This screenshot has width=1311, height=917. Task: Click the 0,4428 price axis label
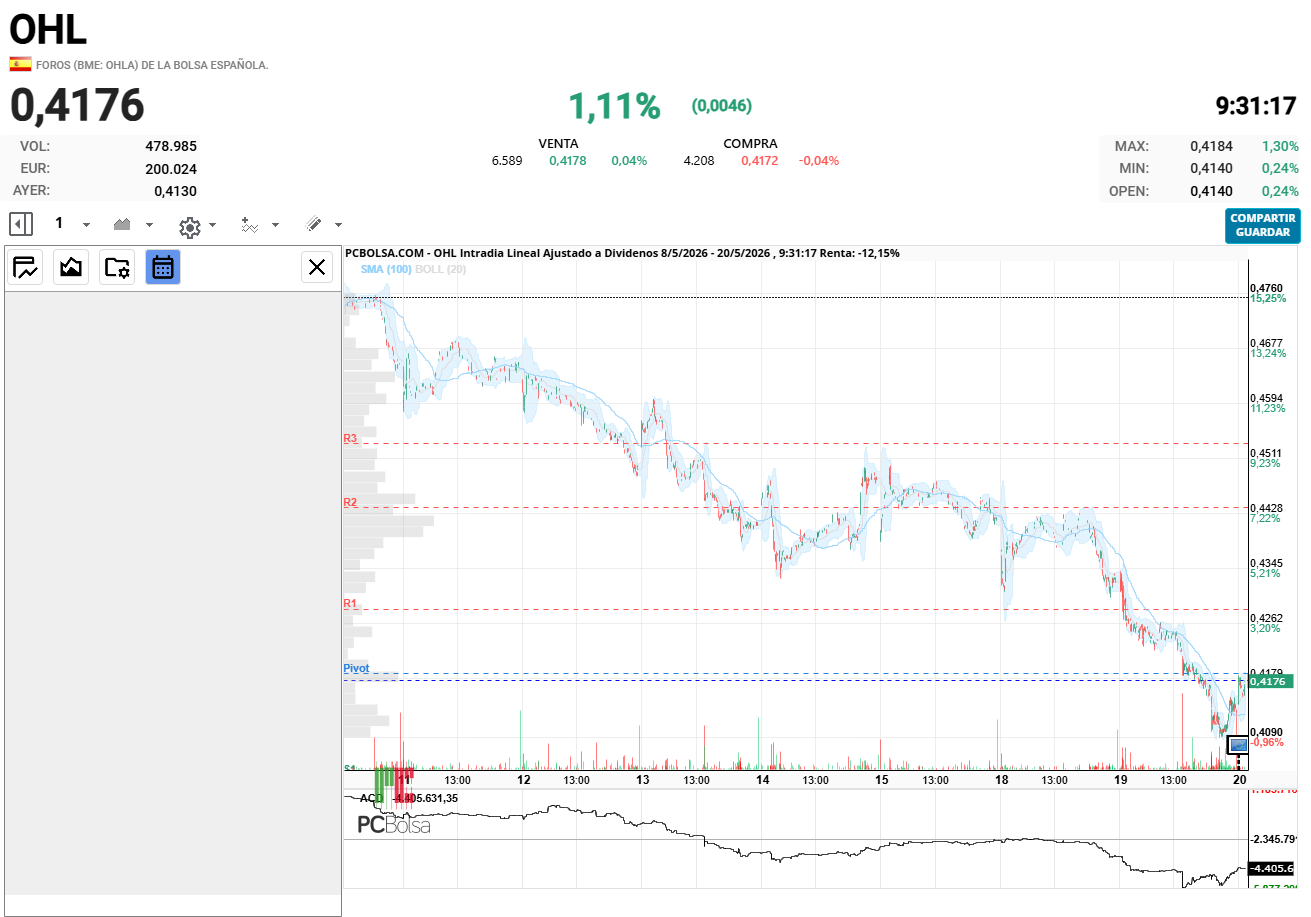pos(1267,509)
